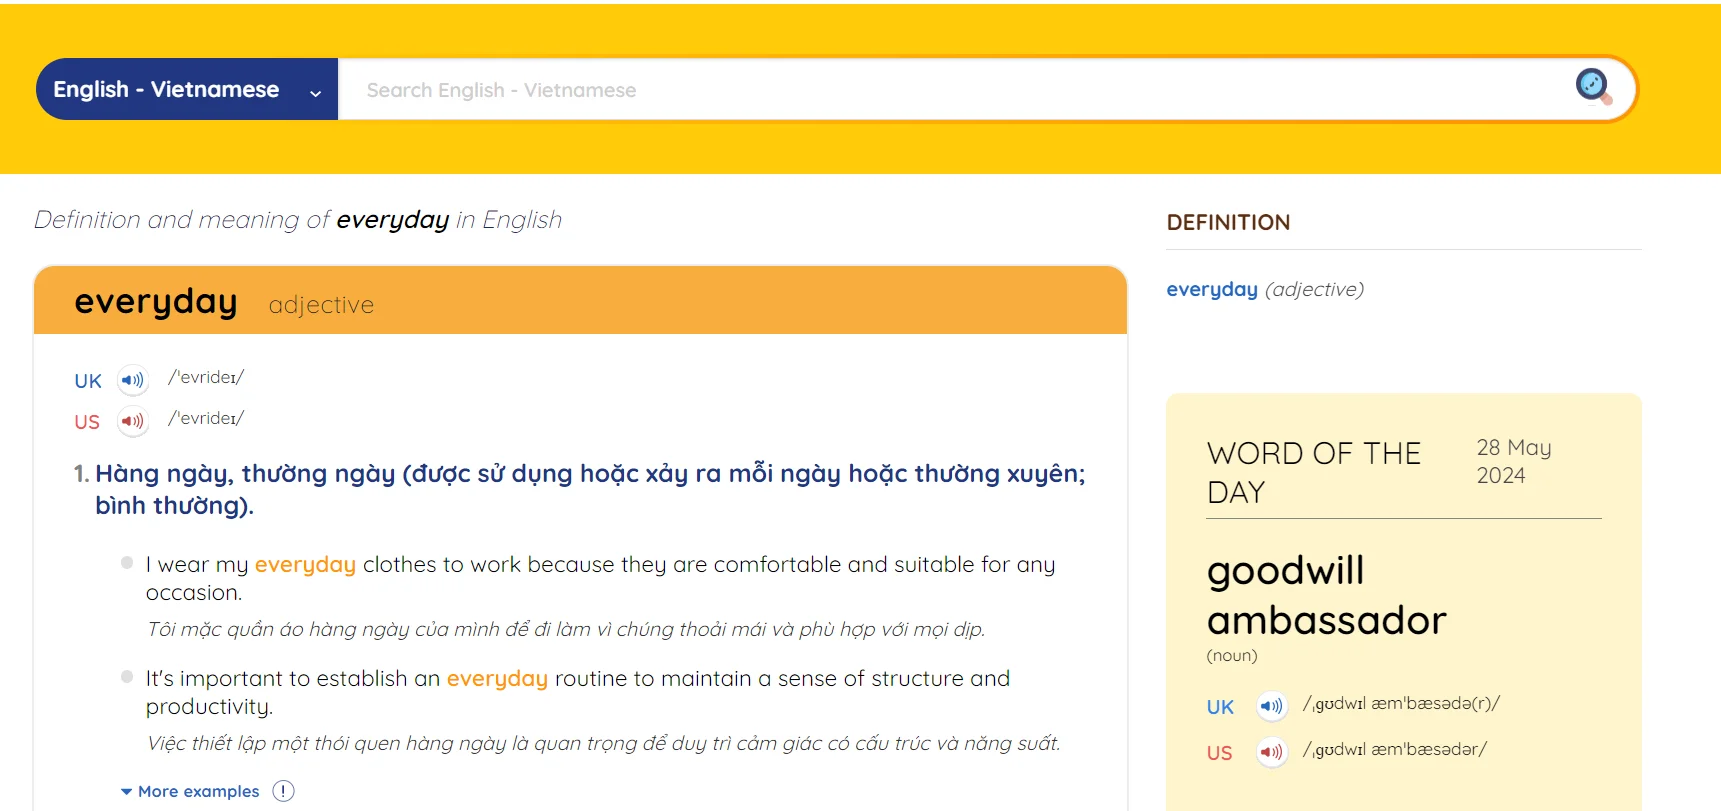The image size is (1721, 811).
Task: Play UK pronunciation of everyday
Action: (x=132, y=380)
